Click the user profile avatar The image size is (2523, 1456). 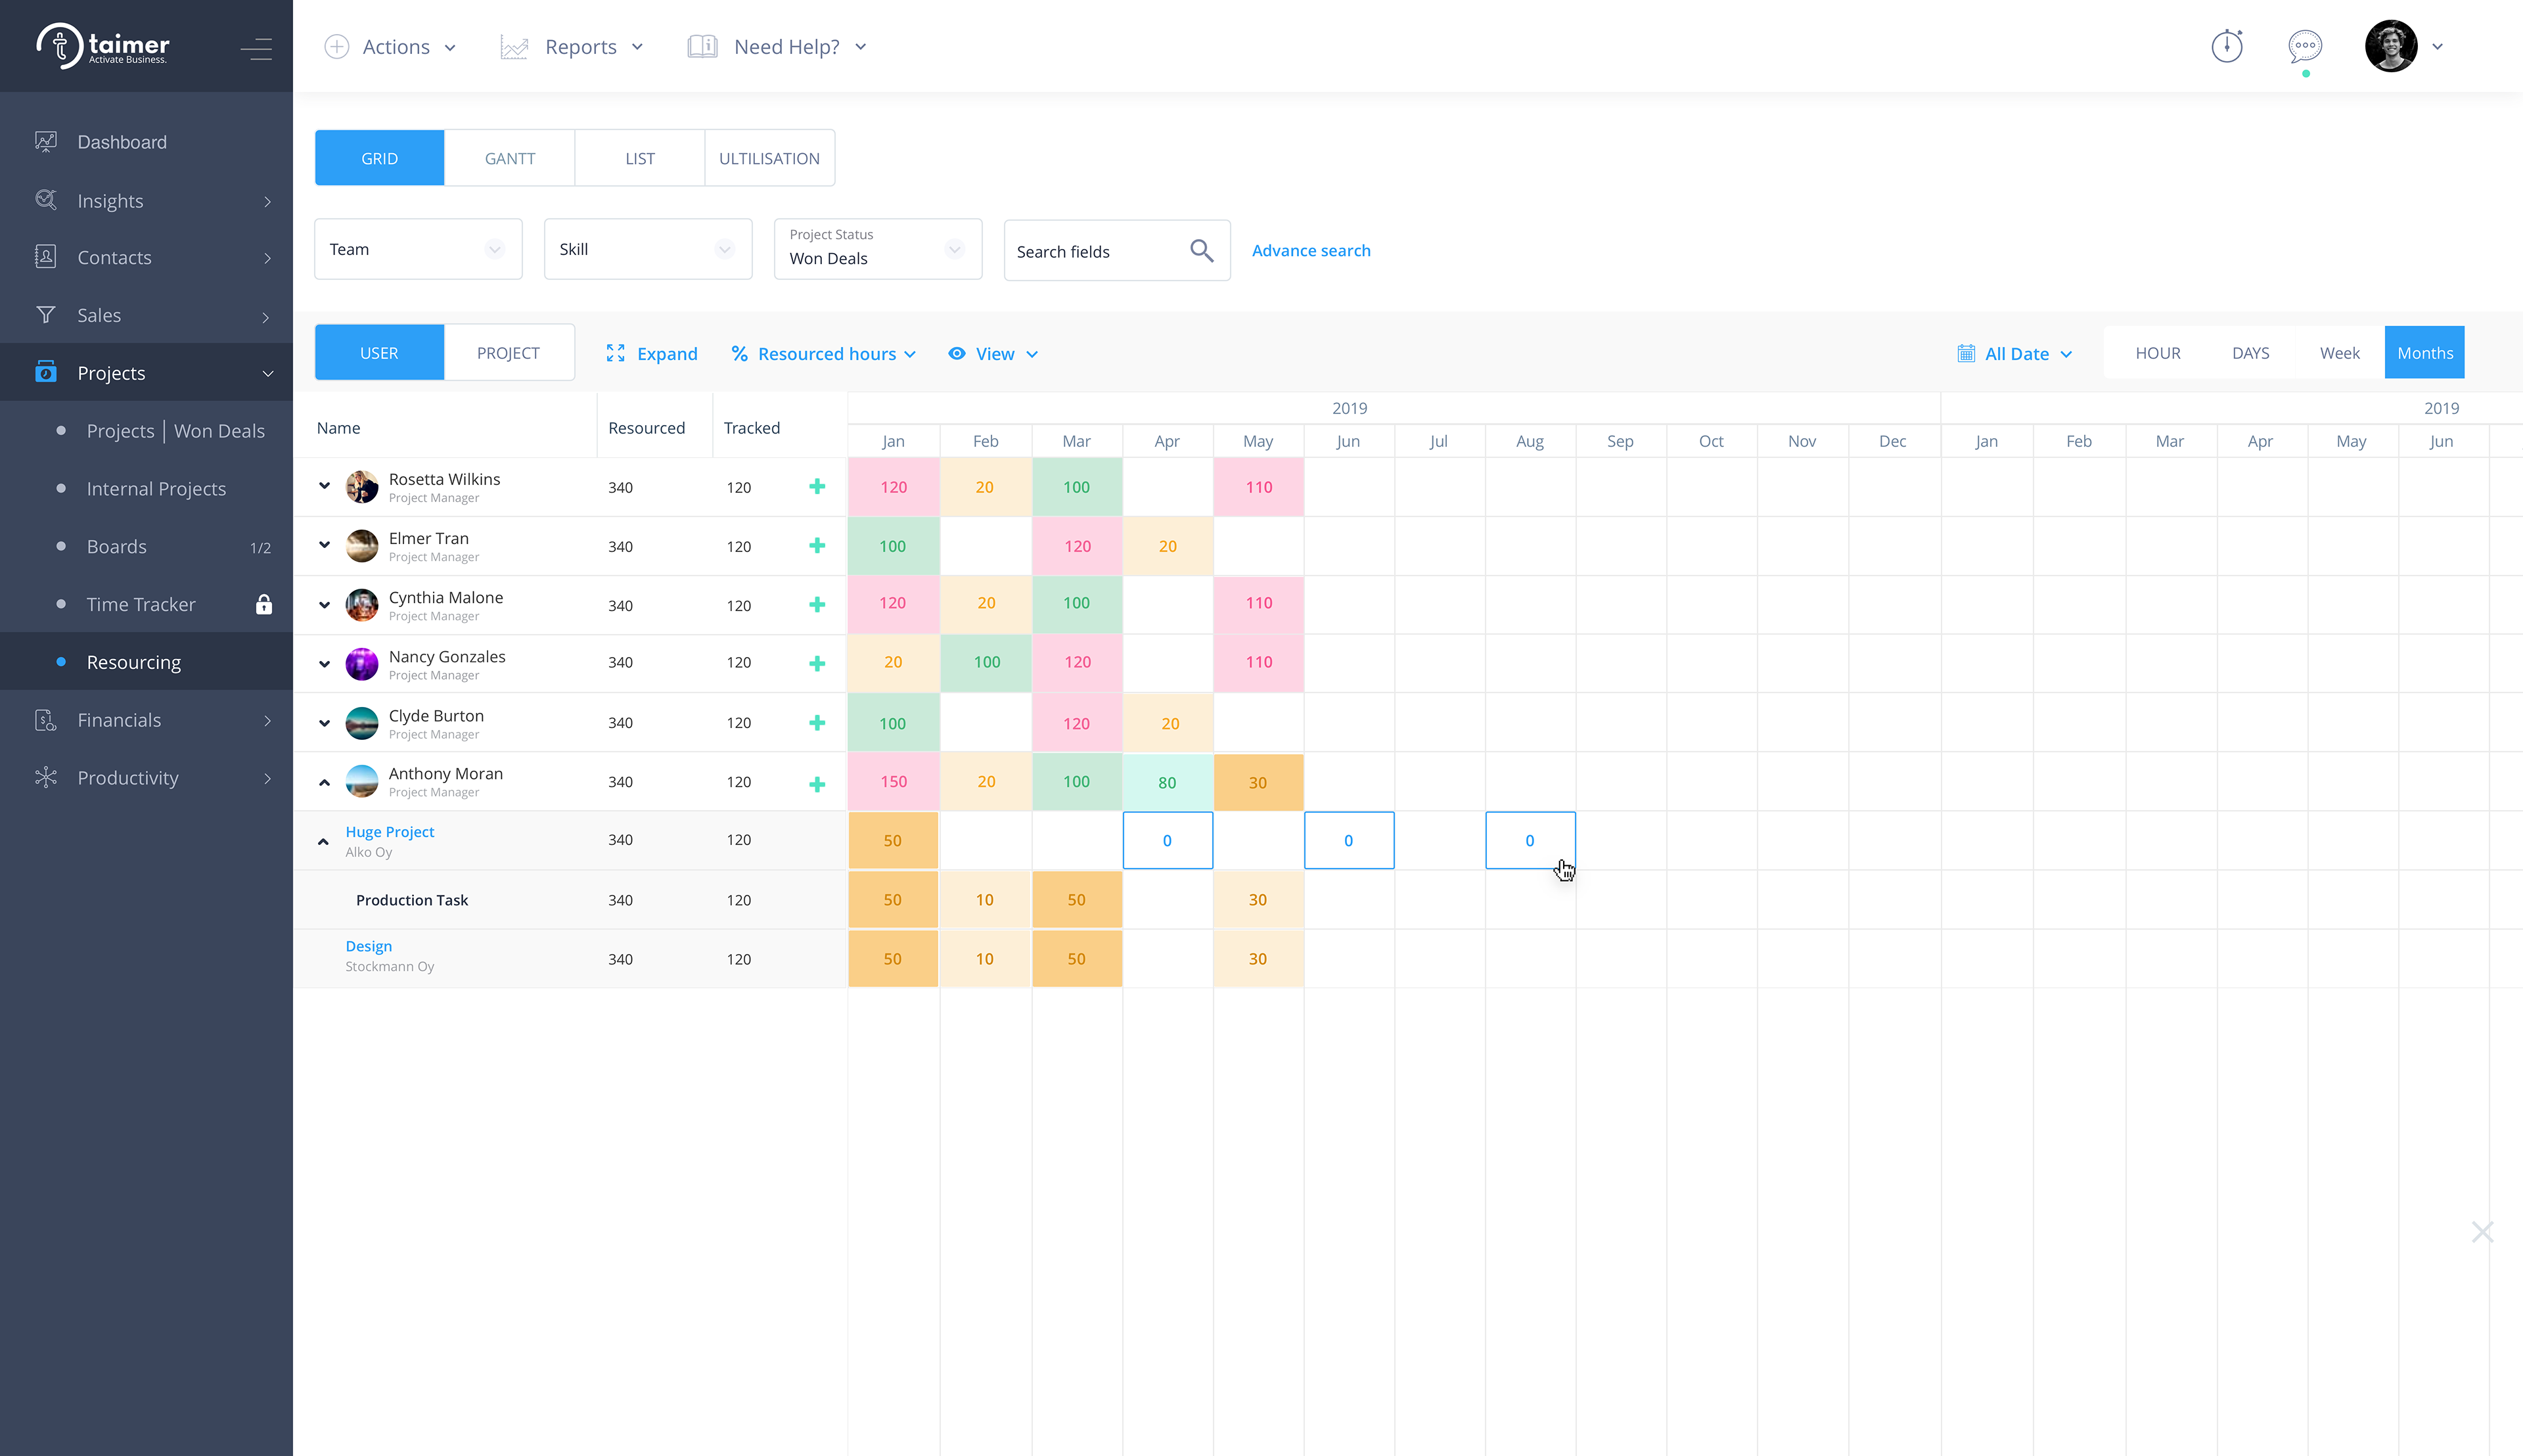(x=2391, y=46)
